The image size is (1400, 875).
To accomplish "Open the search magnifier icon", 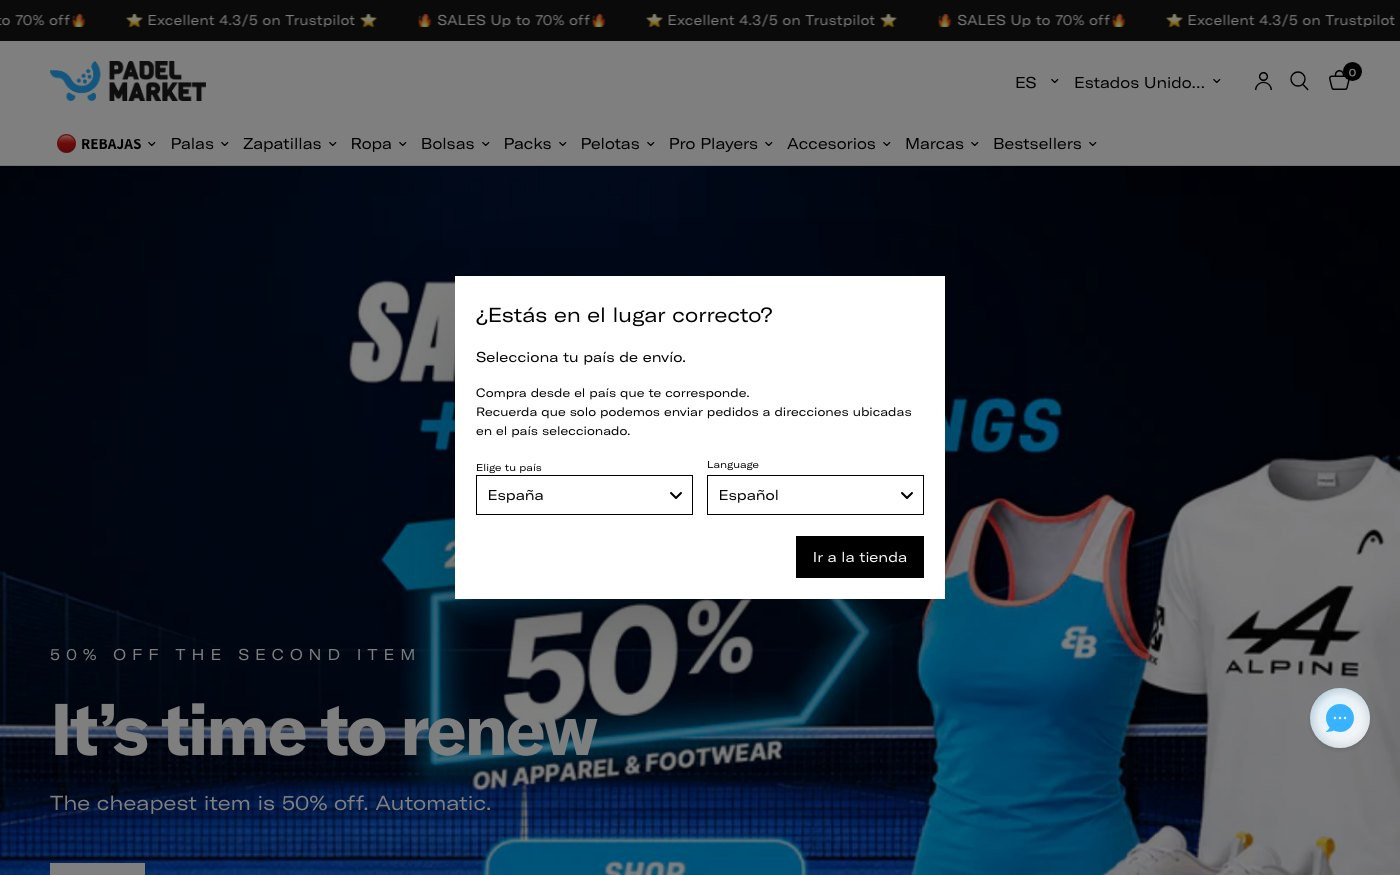I will pos(1299,81).
